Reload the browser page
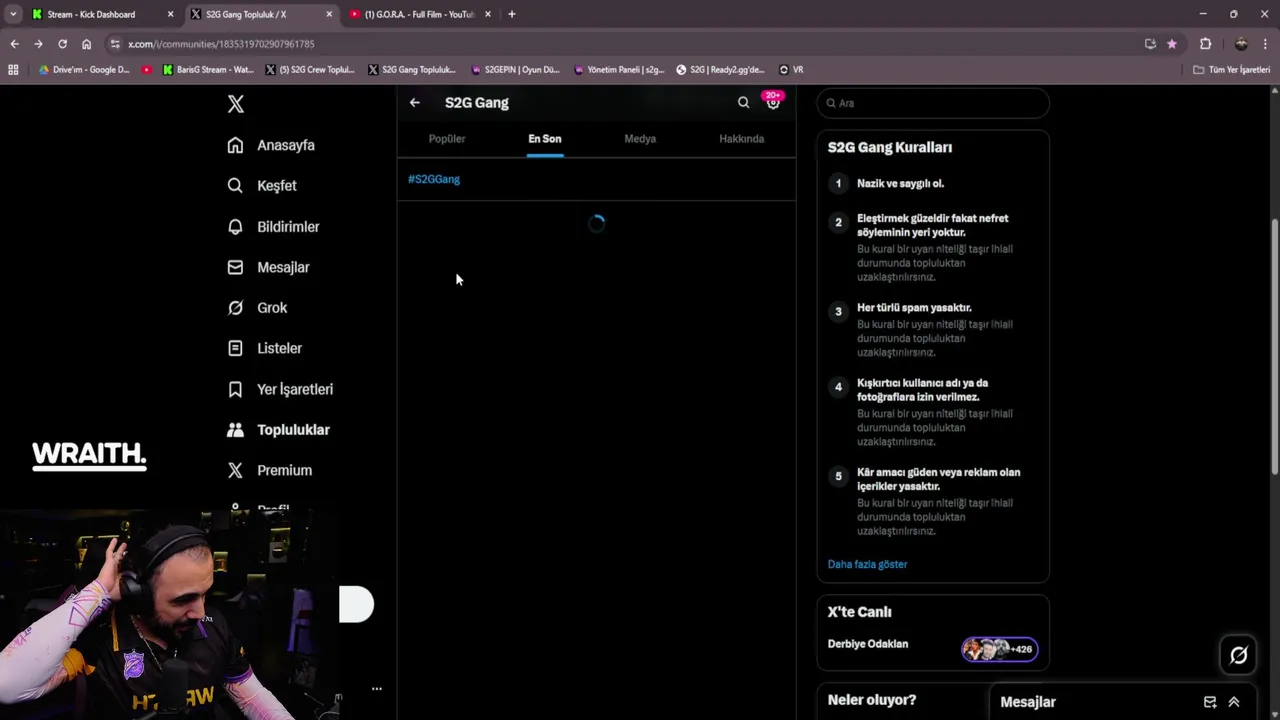The width and height of the screenshot is (1280, 720). pyautogui.click(x=62, y=44)
